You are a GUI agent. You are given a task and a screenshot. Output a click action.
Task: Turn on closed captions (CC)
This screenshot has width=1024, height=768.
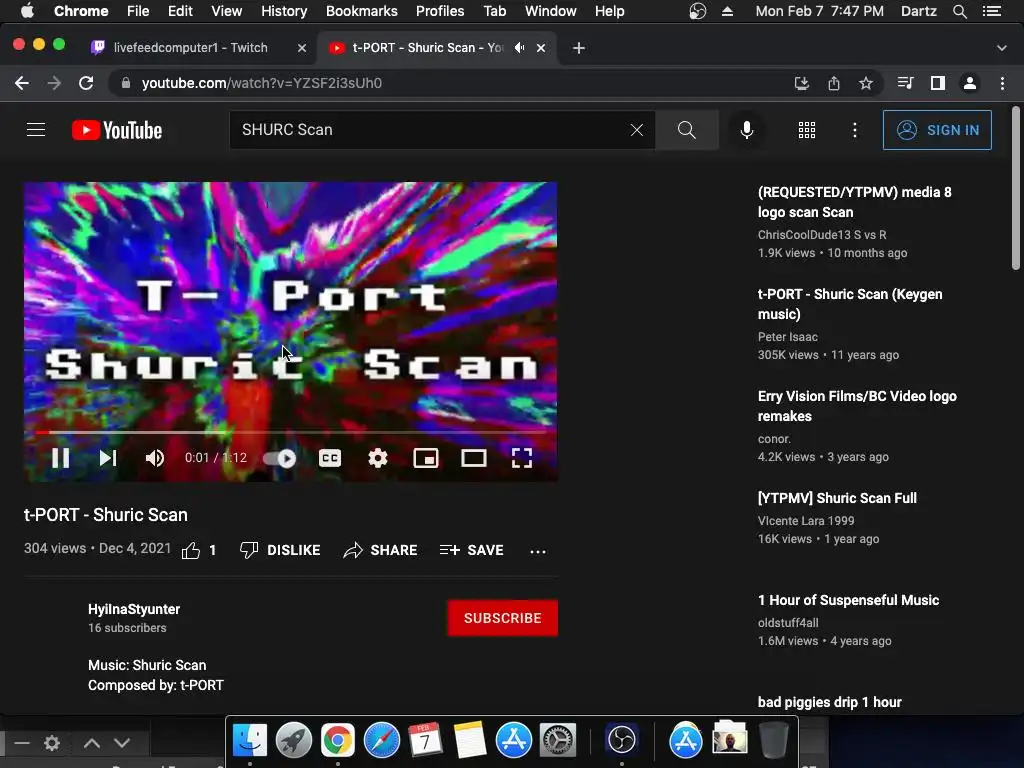click(x=330, y=458)
